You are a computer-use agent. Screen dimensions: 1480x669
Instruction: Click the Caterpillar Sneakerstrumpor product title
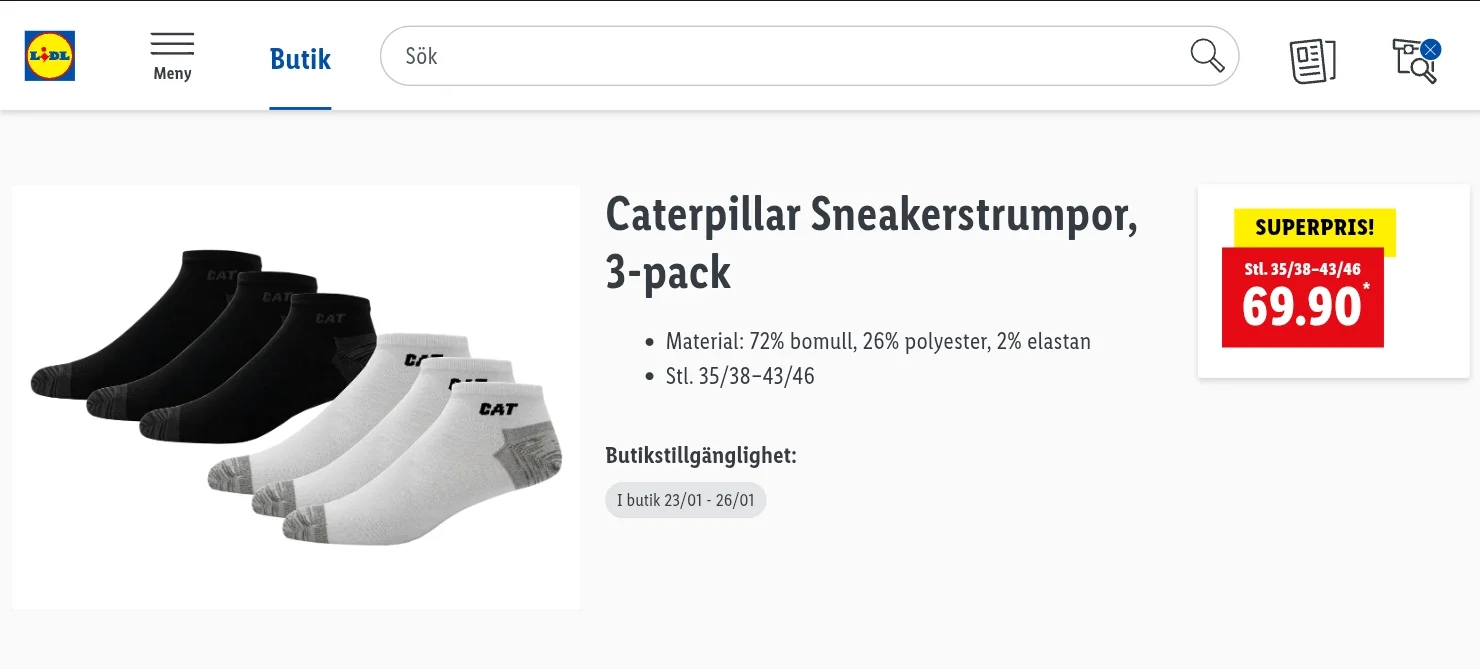point(871,242)
